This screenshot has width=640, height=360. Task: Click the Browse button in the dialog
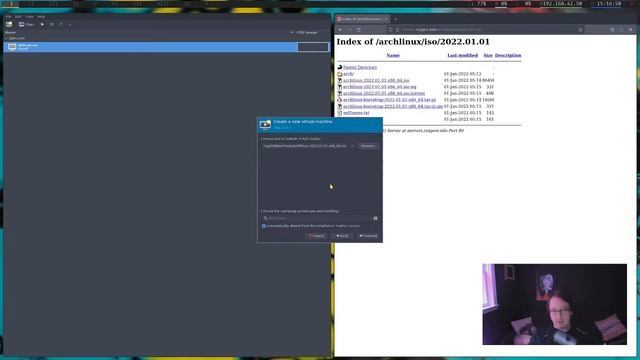pyautogui.click(x=368, y=146)
